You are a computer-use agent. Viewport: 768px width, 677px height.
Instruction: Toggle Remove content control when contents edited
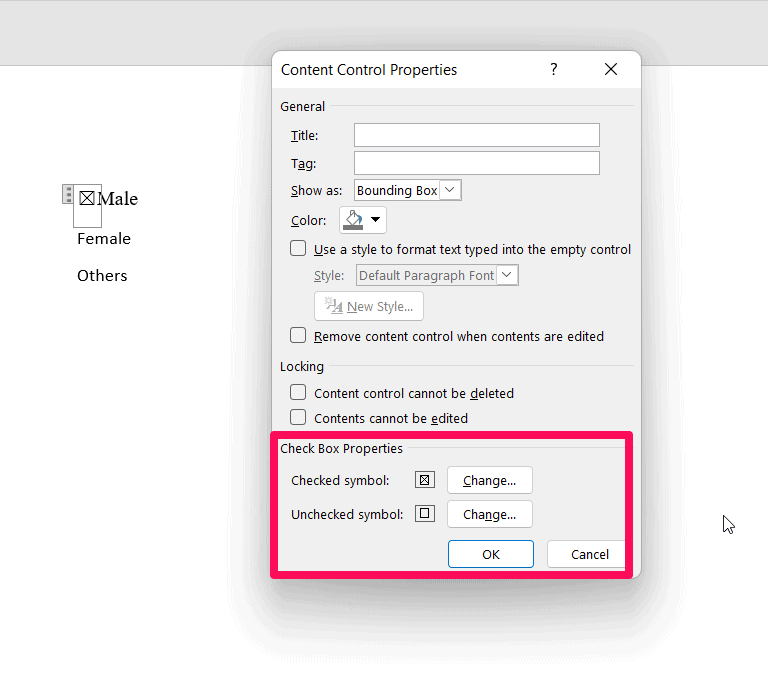(298, 336)
